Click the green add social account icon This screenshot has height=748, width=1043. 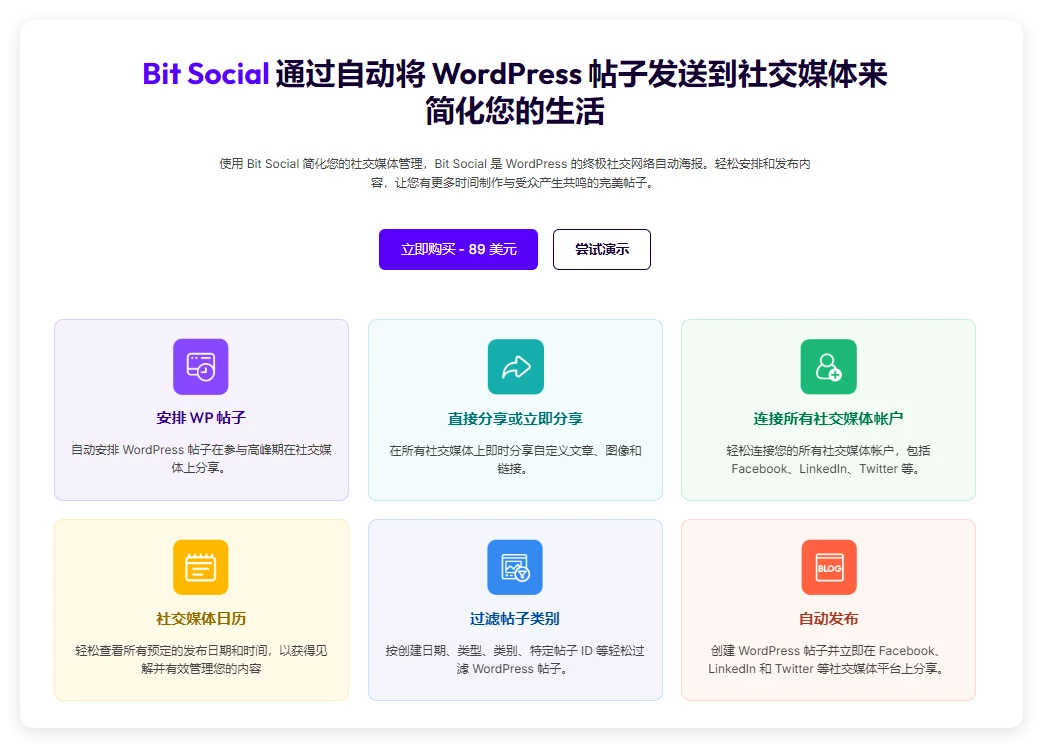point(827,366)
